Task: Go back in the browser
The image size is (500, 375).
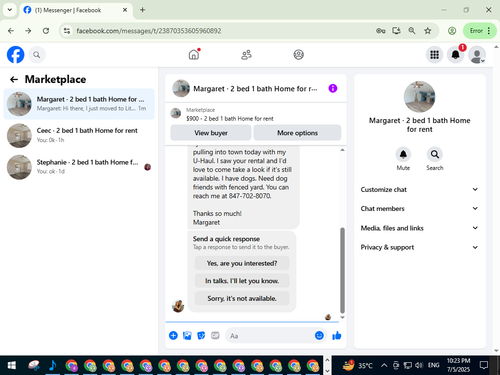Action: pyautogui.click(x=11, y=31)
